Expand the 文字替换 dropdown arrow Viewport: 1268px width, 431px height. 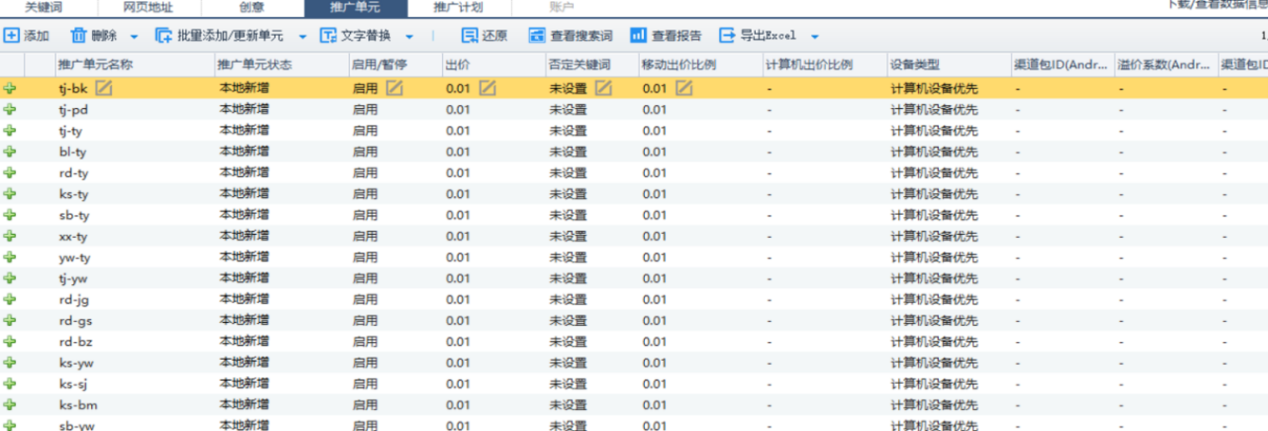(x=410, y=37)
